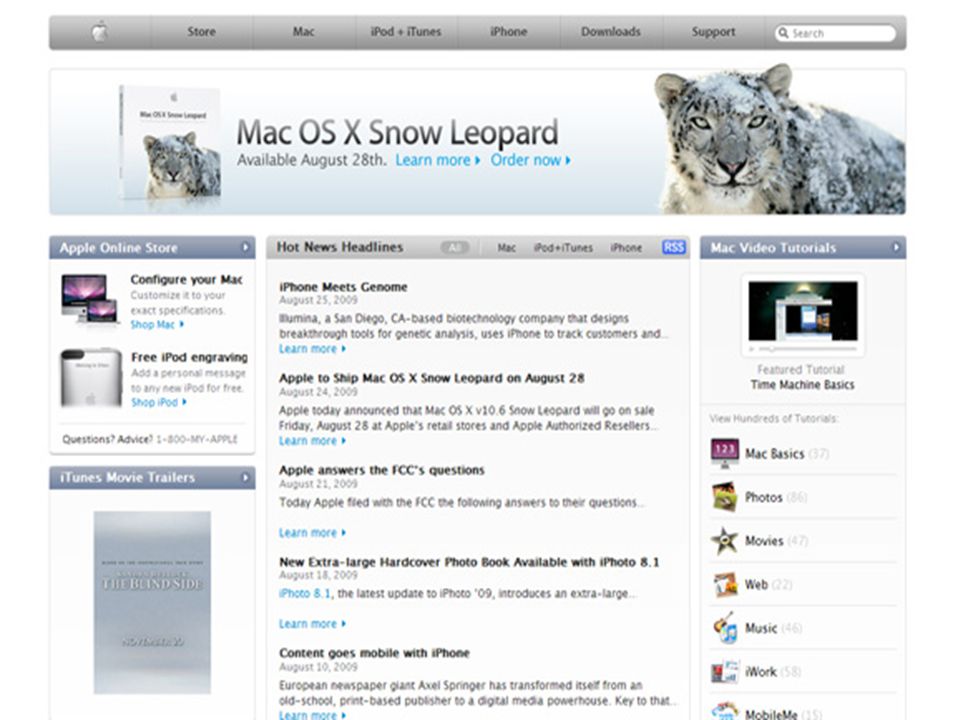Expand the Apple Online Store header arrow
The image size is (960, 720).
coord(246,247)
